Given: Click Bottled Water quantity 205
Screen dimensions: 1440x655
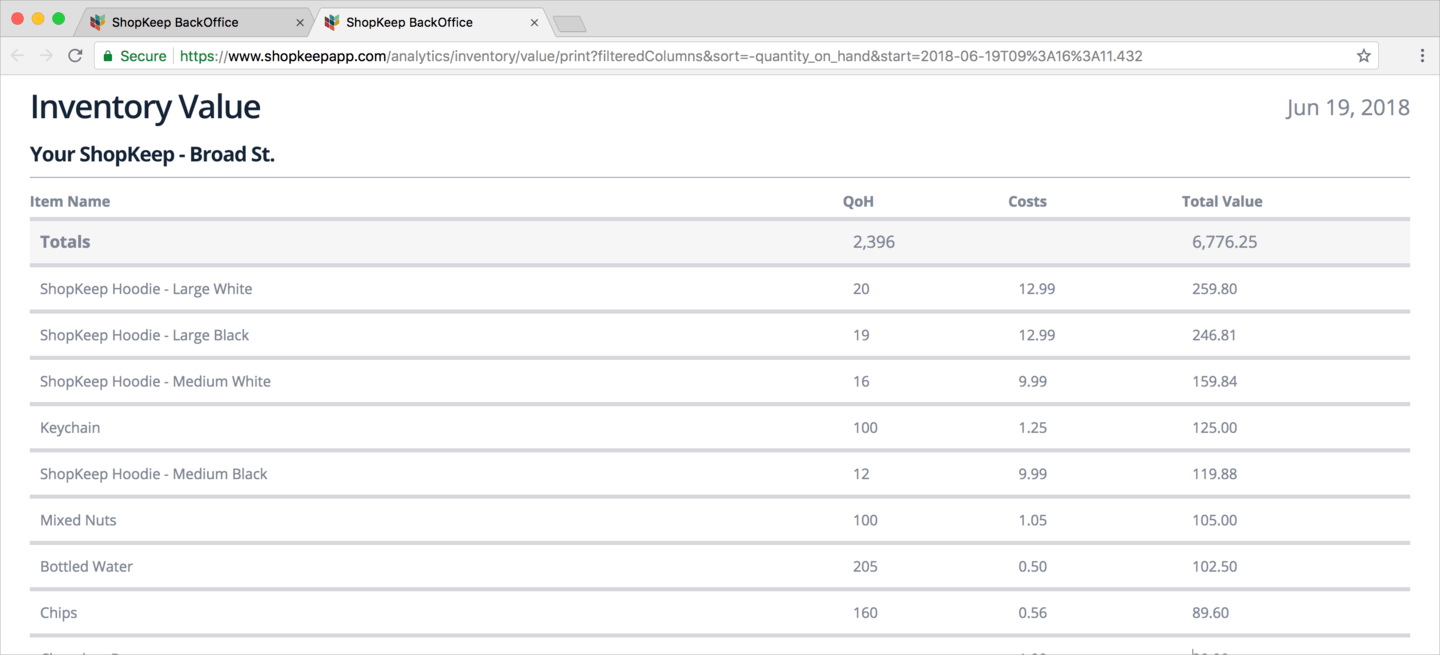Looking at the screenshot, I should [865, 566].
